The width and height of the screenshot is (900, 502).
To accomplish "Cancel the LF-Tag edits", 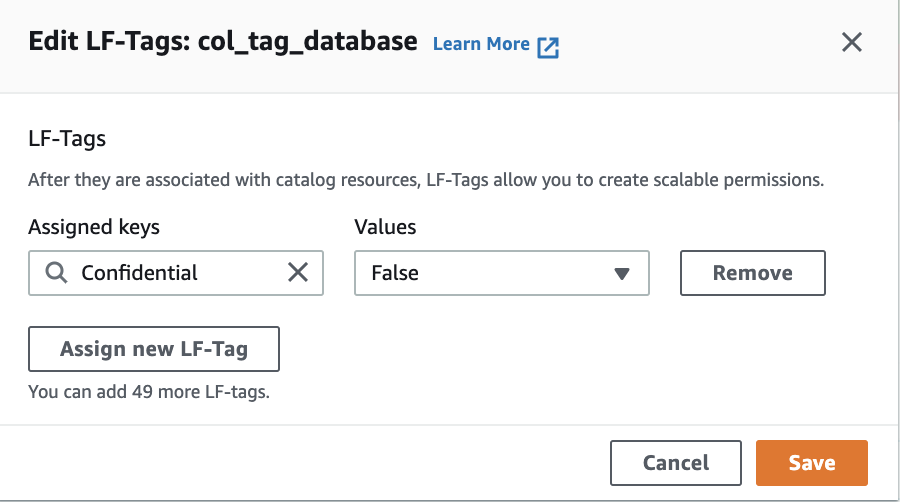I will coord(676,463).
